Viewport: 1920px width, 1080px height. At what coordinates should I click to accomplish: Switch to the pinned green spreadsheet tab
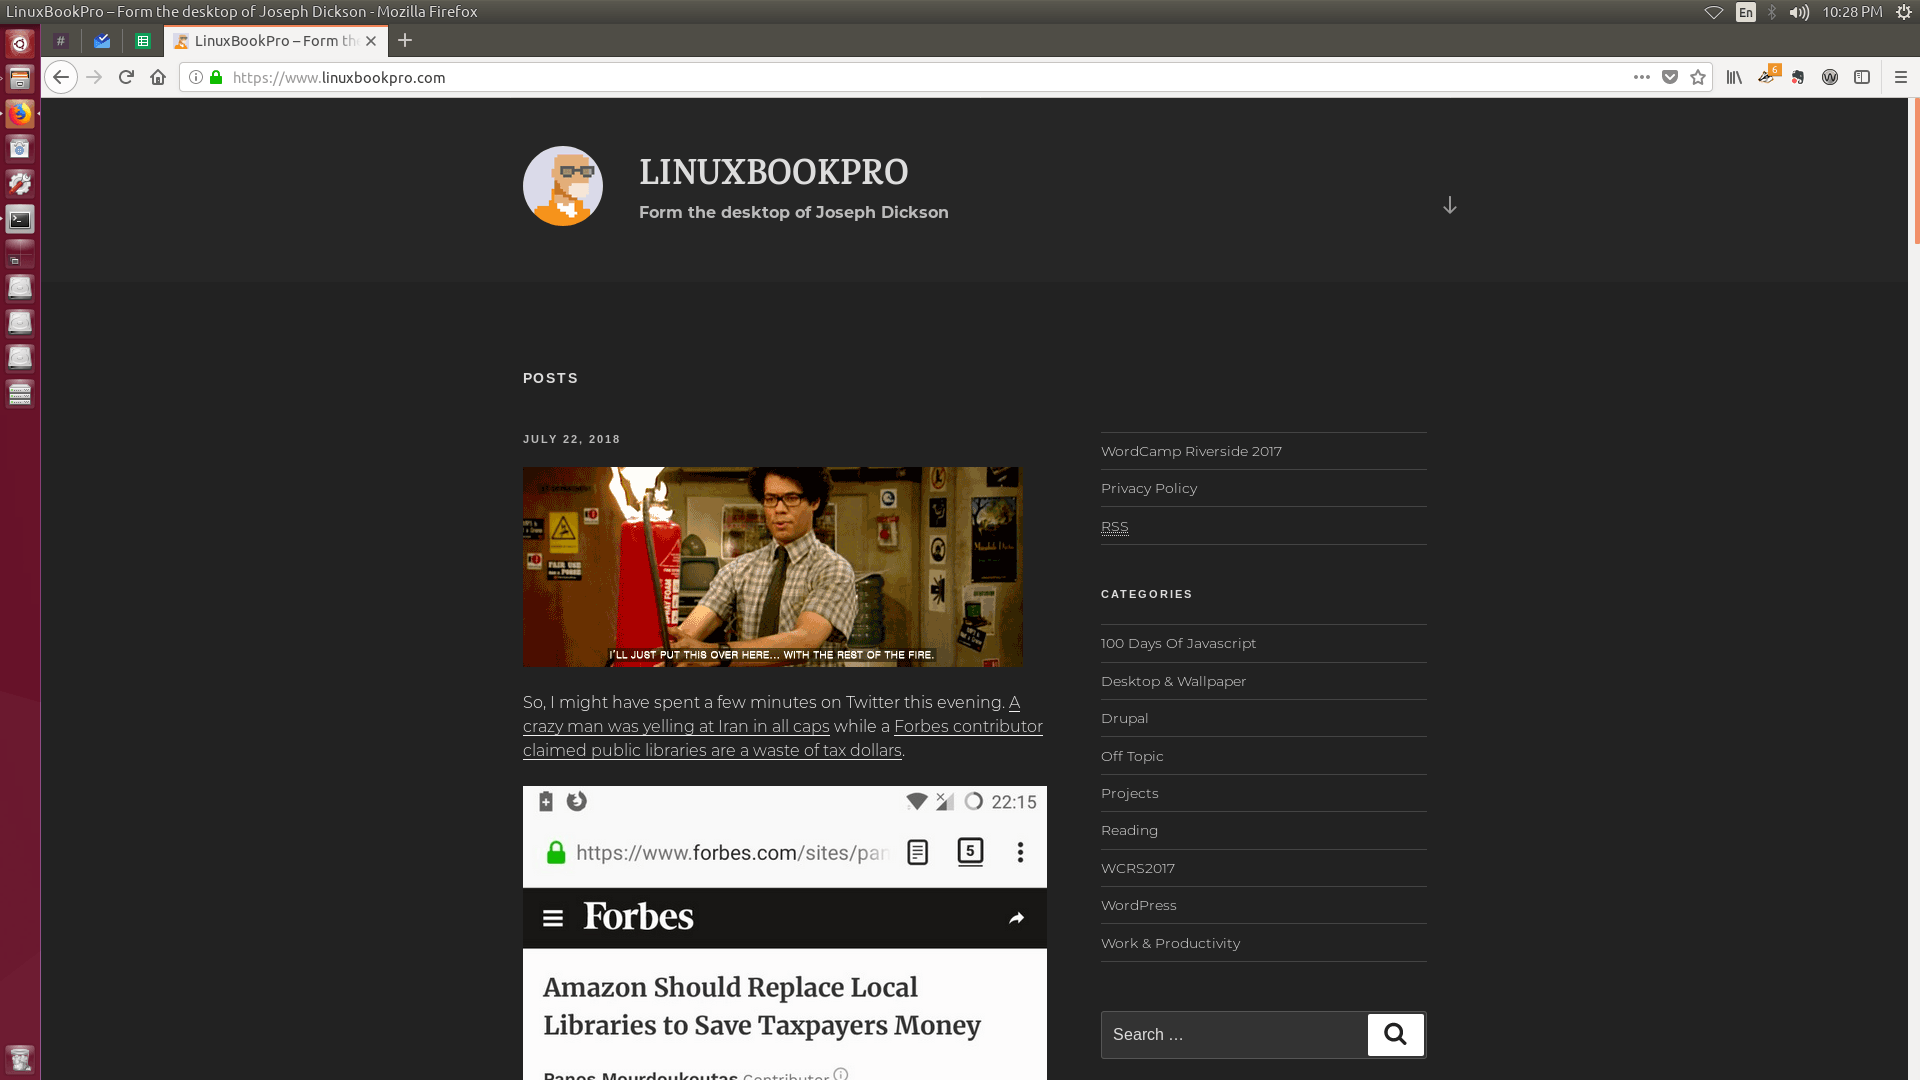tap(143, 41)
